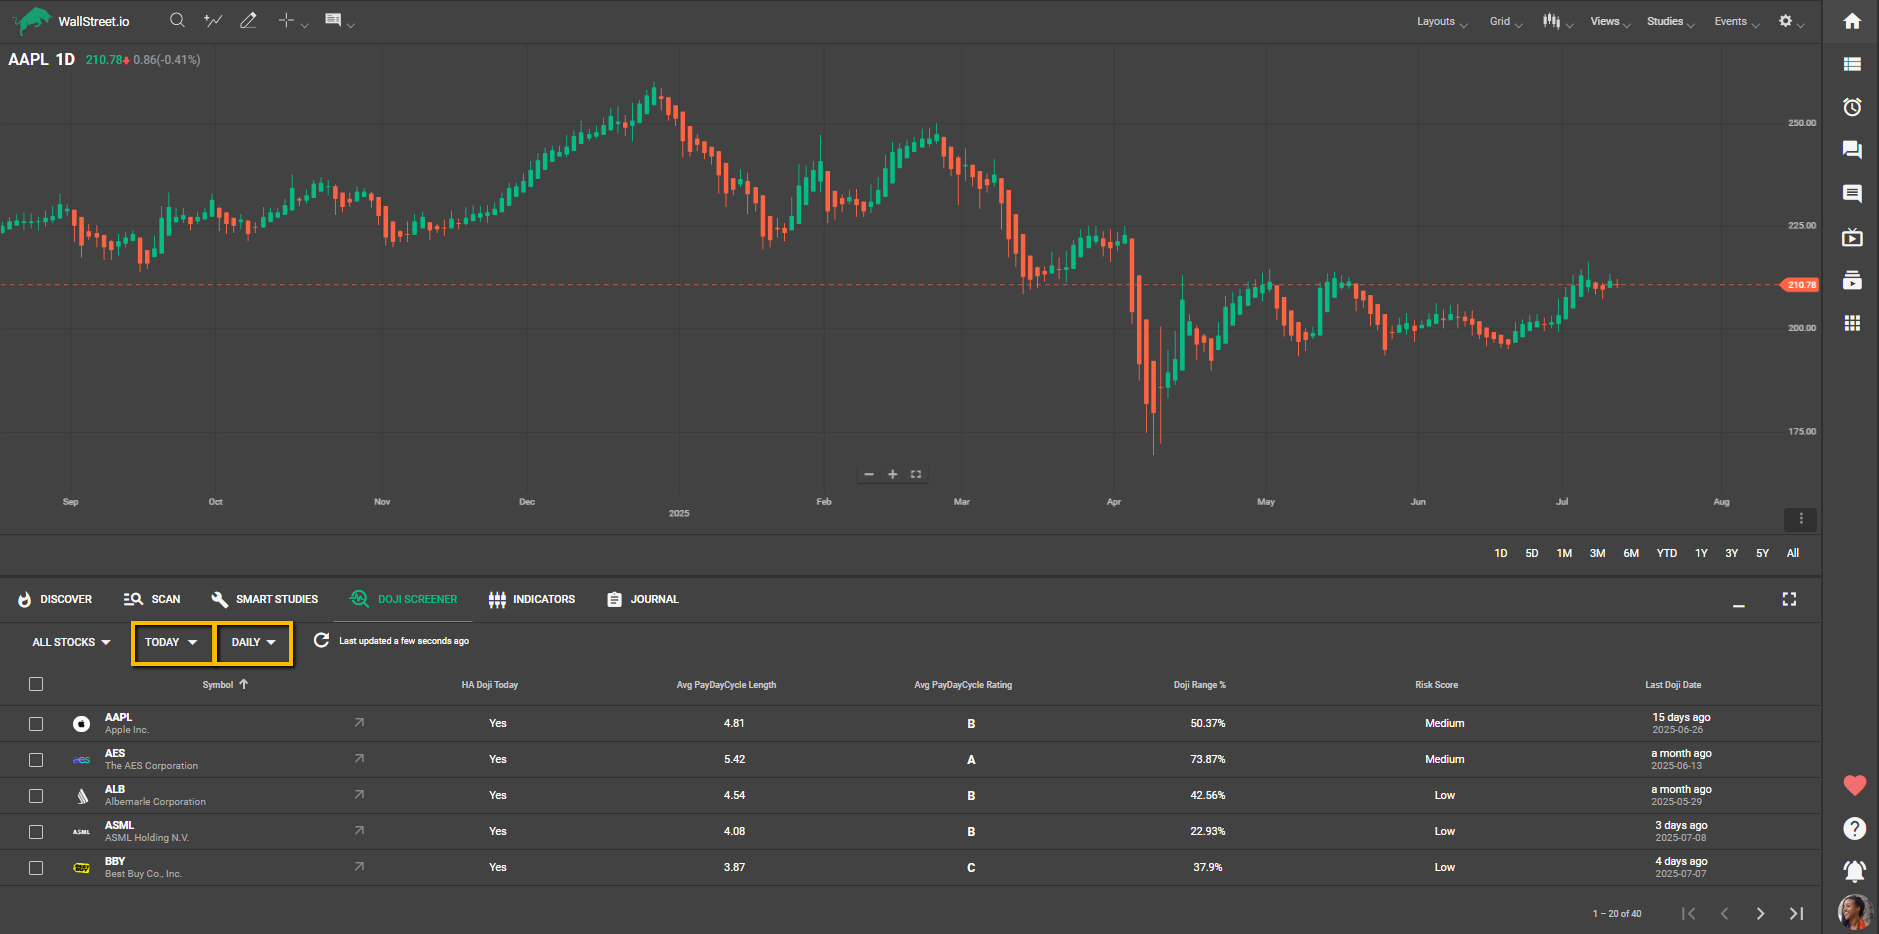The width and height of the screenshot is (1879, 934).
Task: Check the BBY row checkbox
Action: 36,867
